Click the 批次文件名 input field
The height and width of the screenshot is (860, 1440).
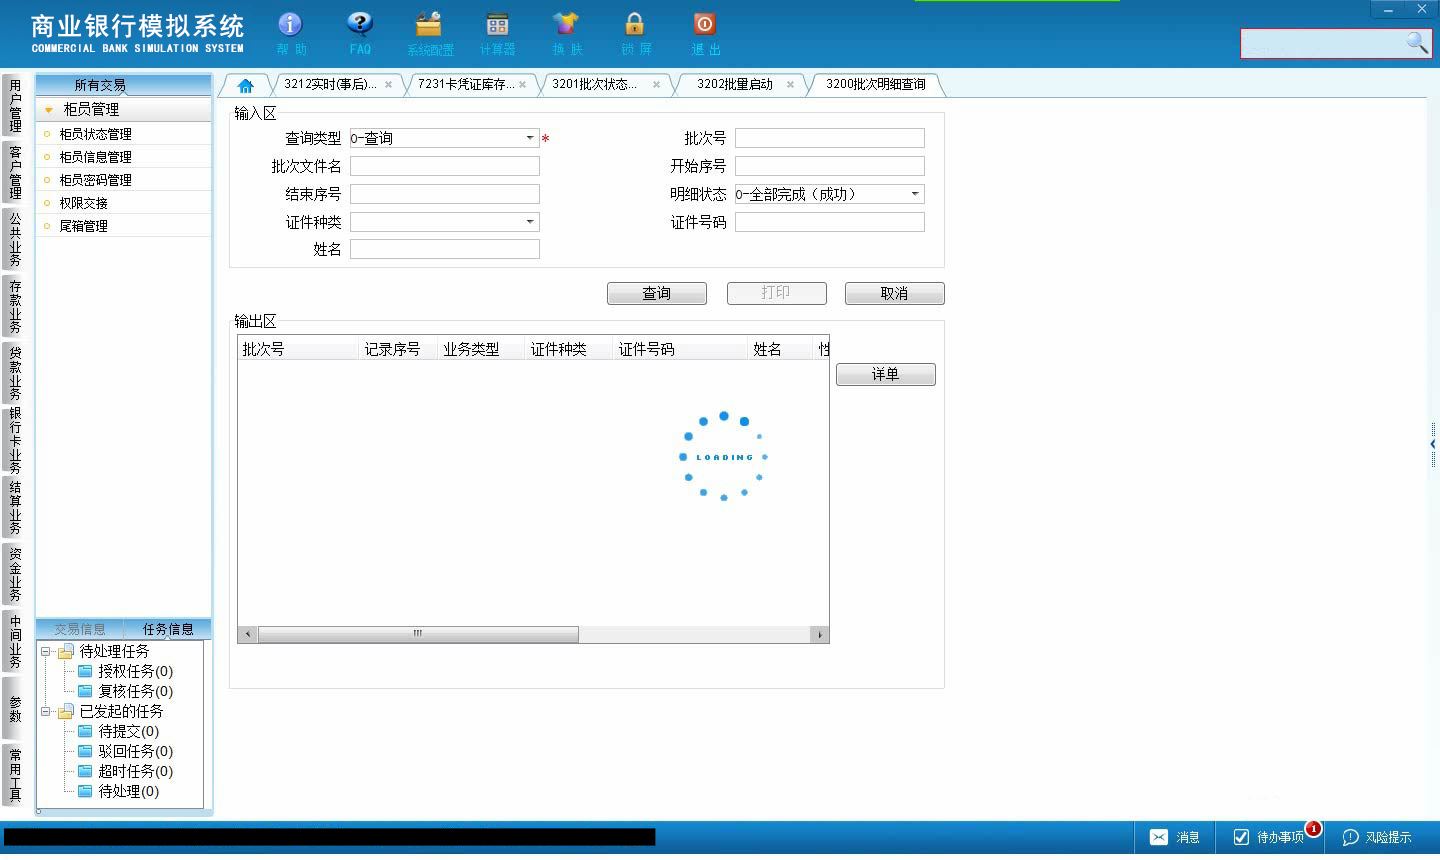pos(445,166)
